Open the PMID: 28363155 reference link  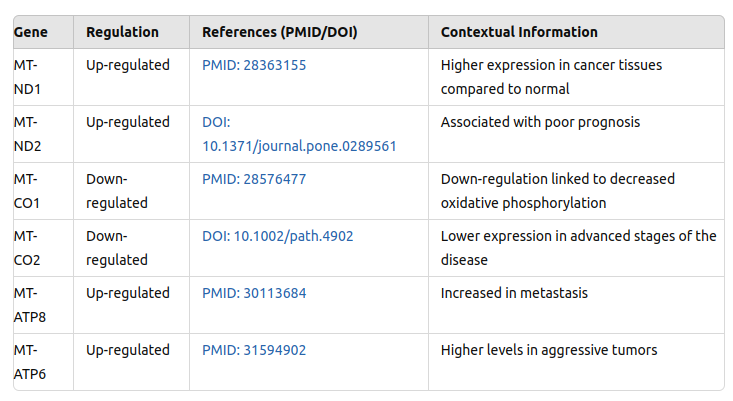tap(253, 65)
